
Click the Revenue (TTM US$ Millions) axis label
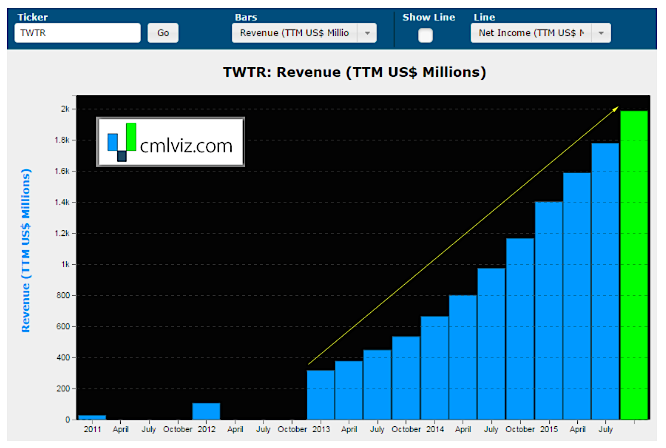[x=26, y=251]
